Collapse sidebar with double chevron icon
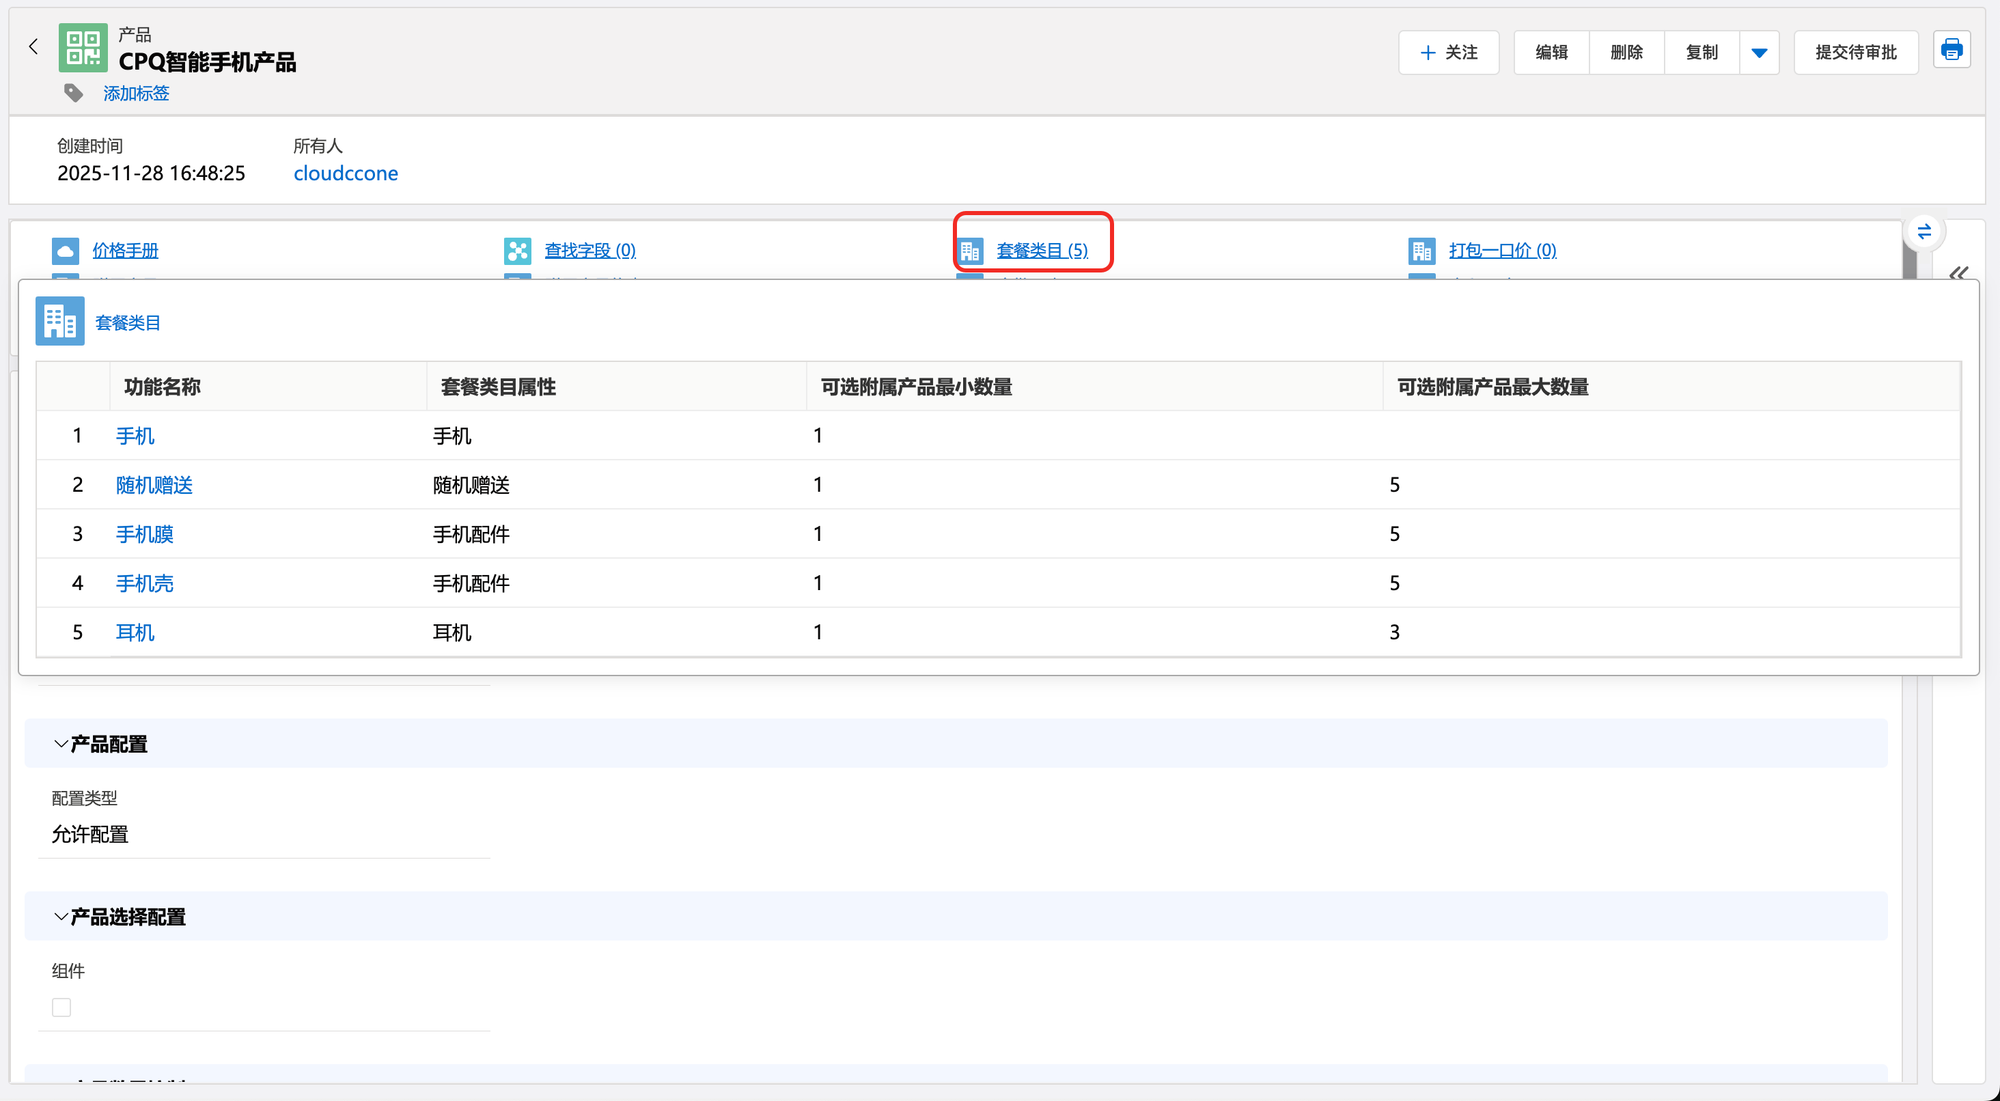This screenshot has height=1101, width=2000. pyautogui.click(x=1958, y=273)
